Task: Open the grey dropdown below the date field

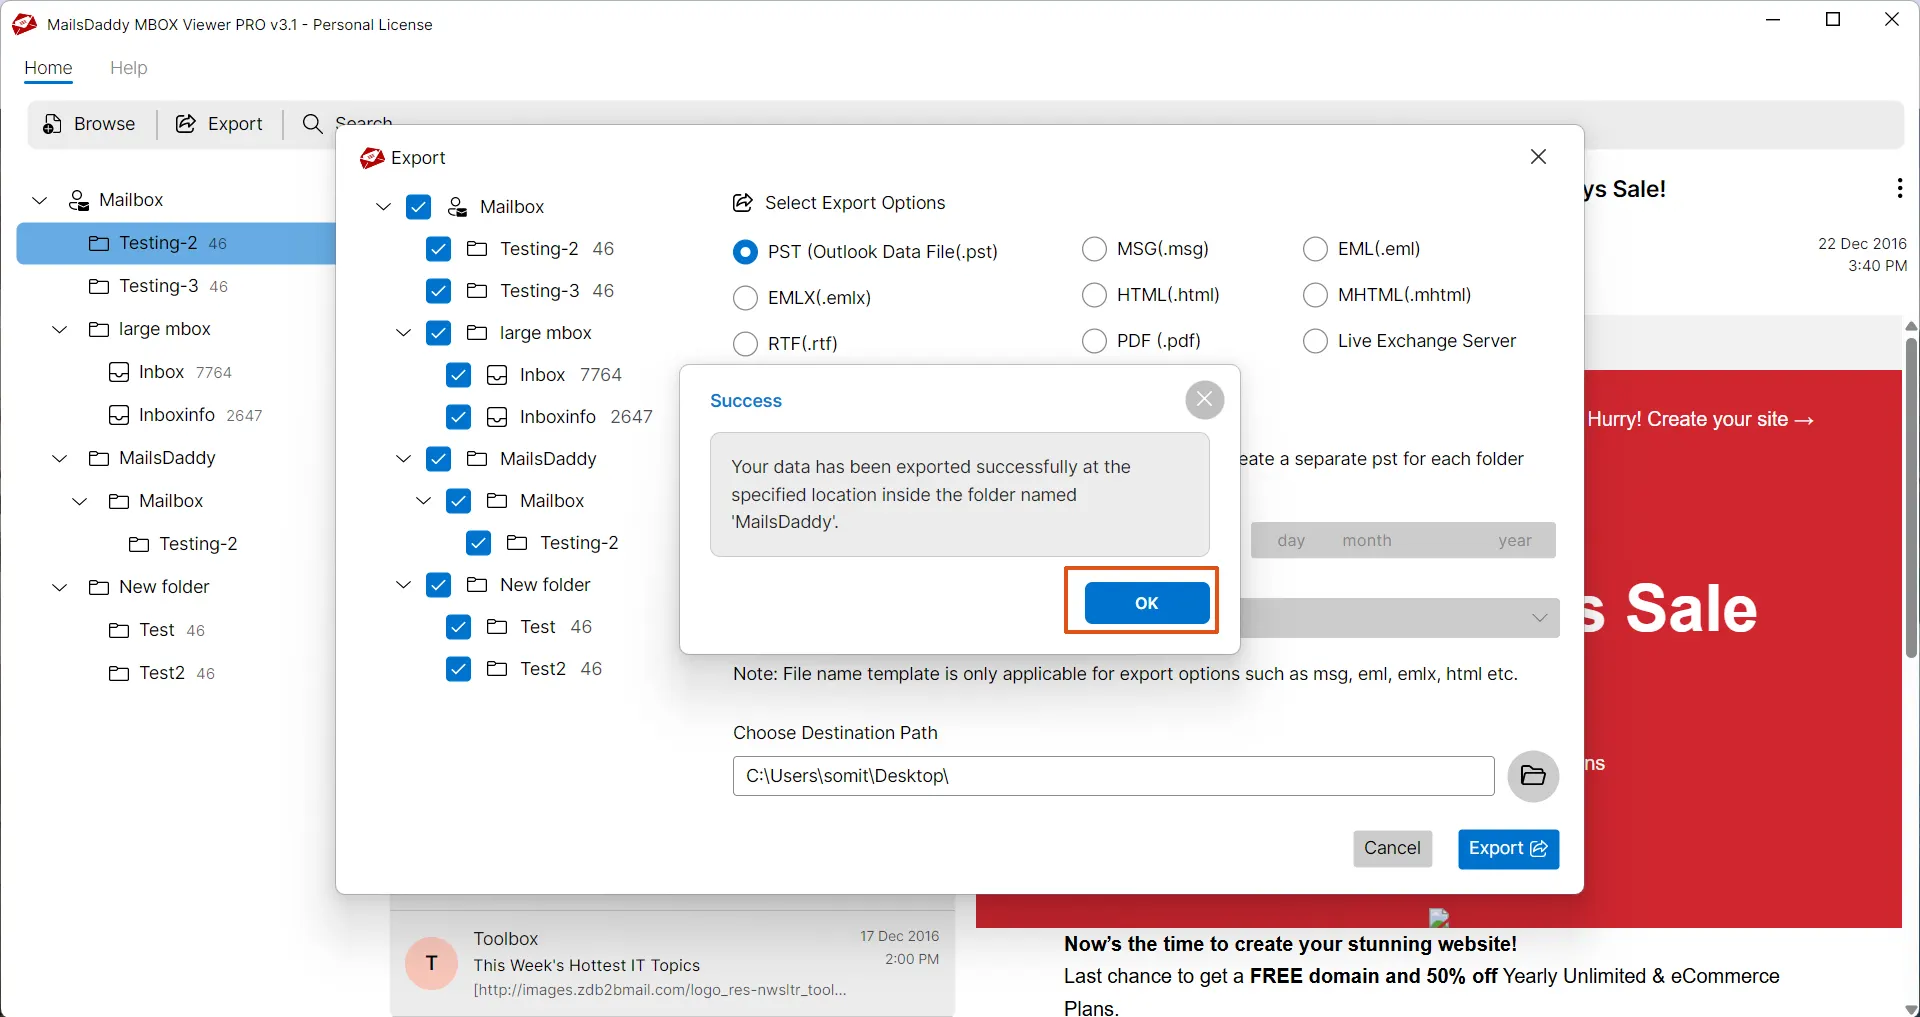Action: point(1400,618)
